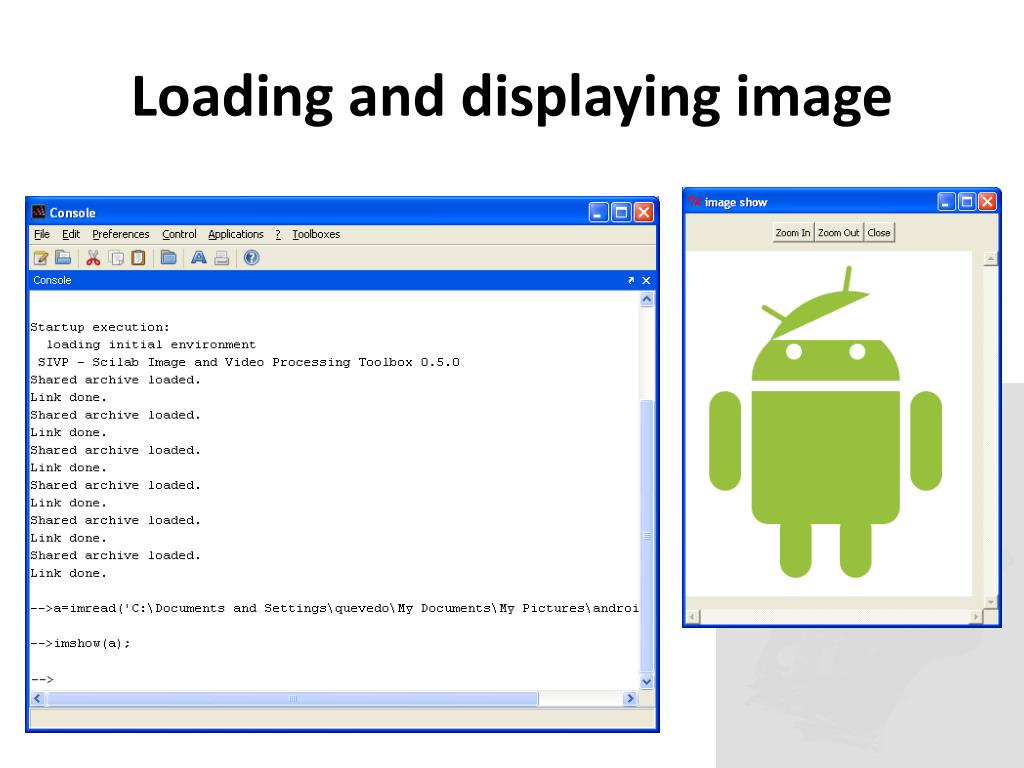This screenshot has width=1024, height=768.
Task: Click the 'image show' window title text
Action: (736, 202)
